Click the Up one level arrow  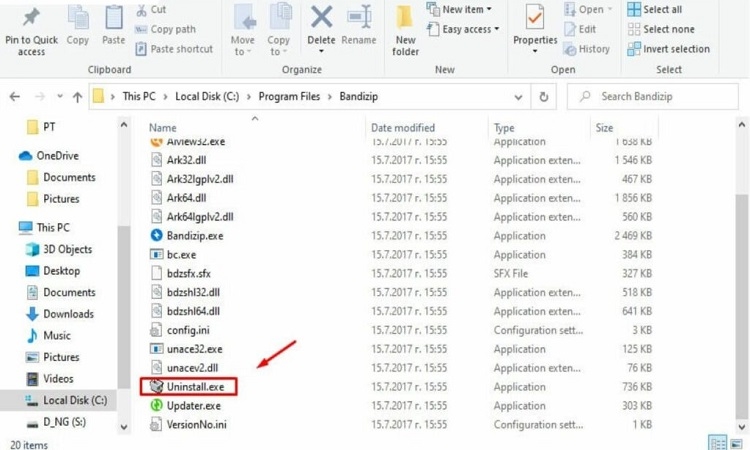coord(77,98)
